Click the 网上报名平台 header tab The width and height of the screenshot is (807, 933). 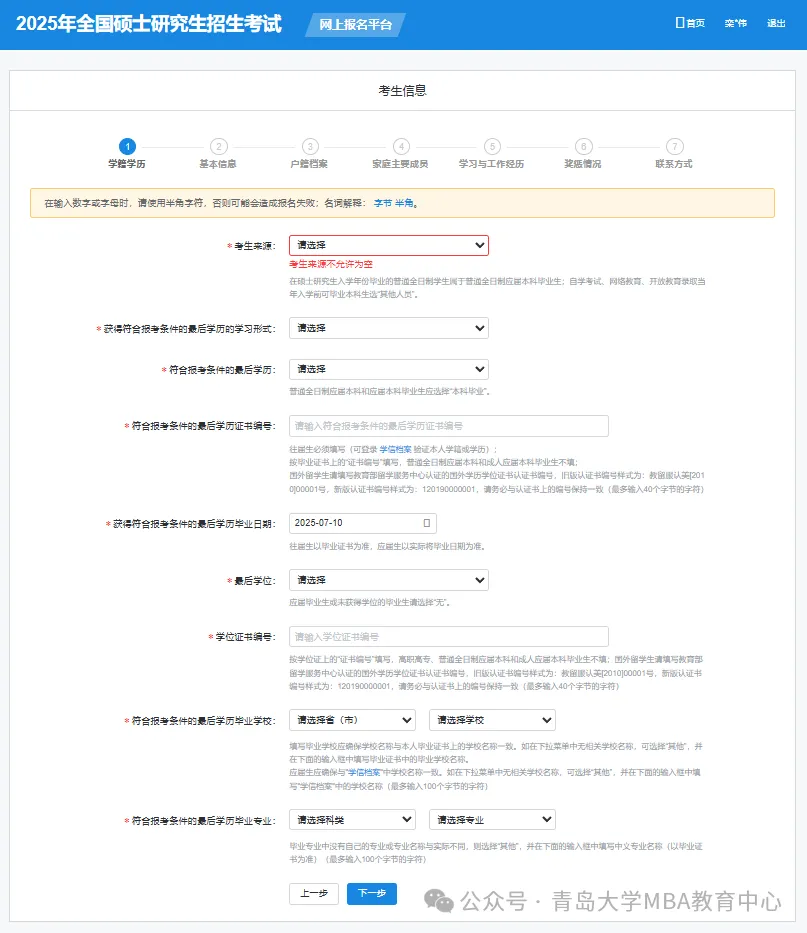355,24
